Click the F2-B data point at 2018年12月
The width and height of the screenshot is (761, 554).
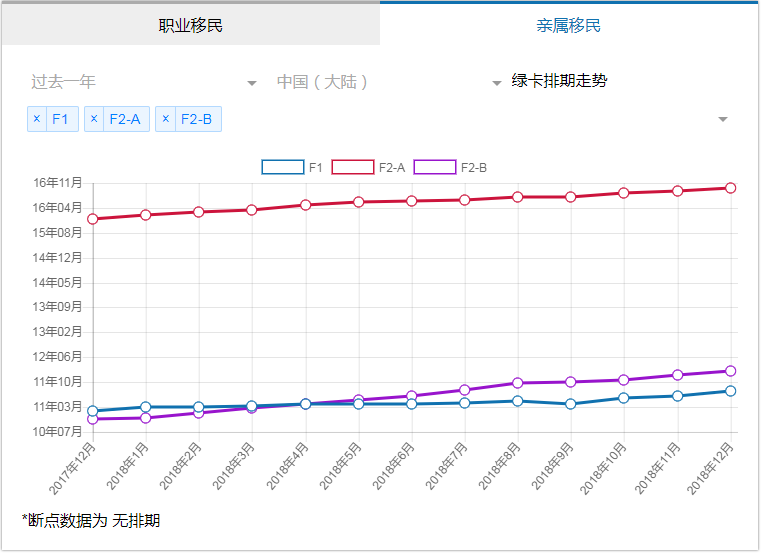(x=731, y=371)
